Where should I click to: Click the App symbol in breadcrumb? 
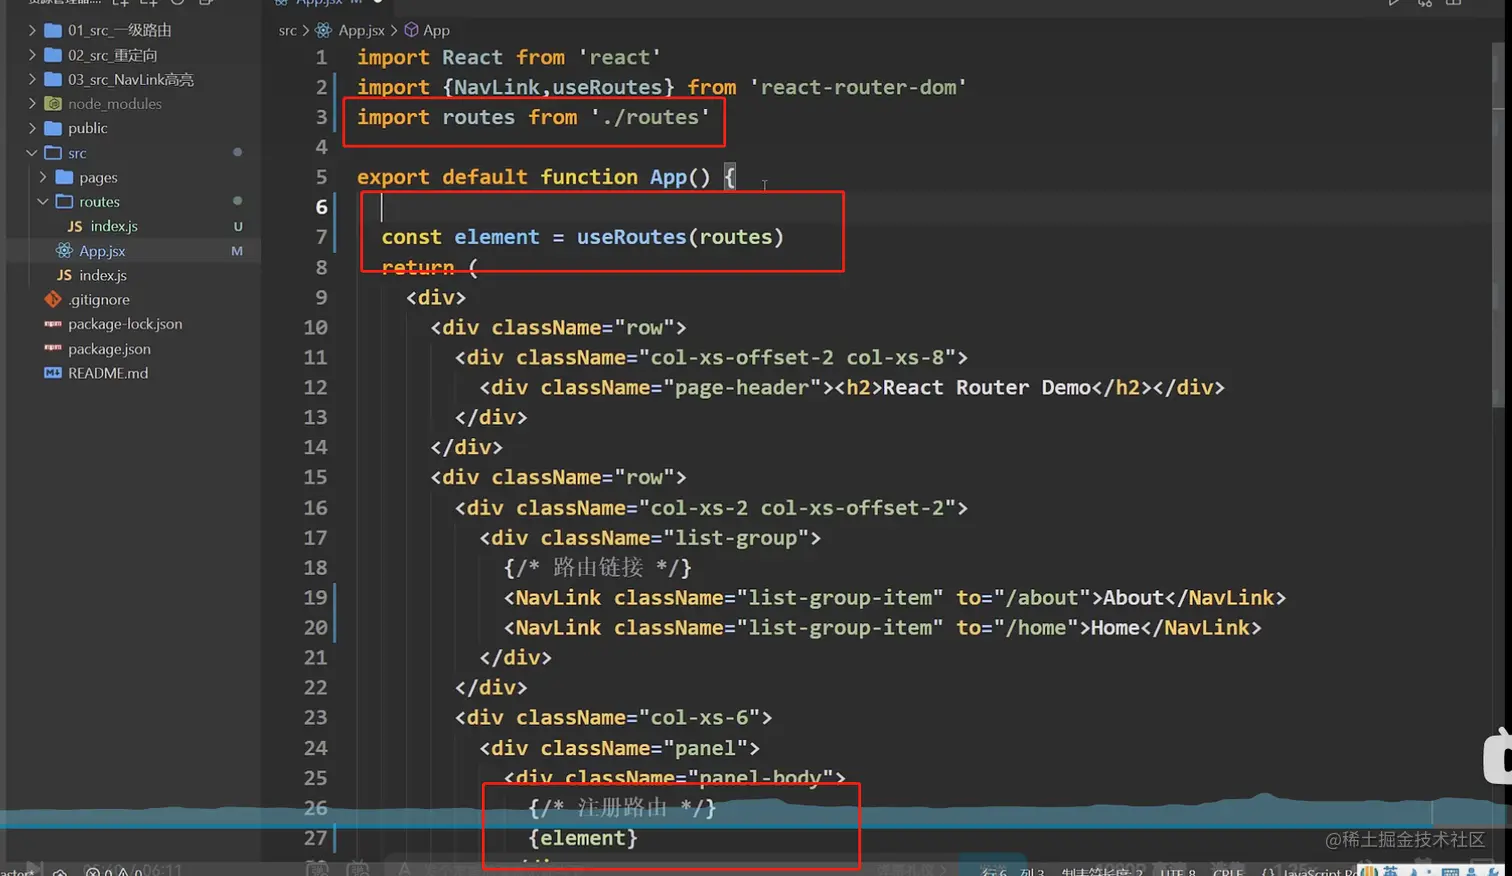pos(436,30)
